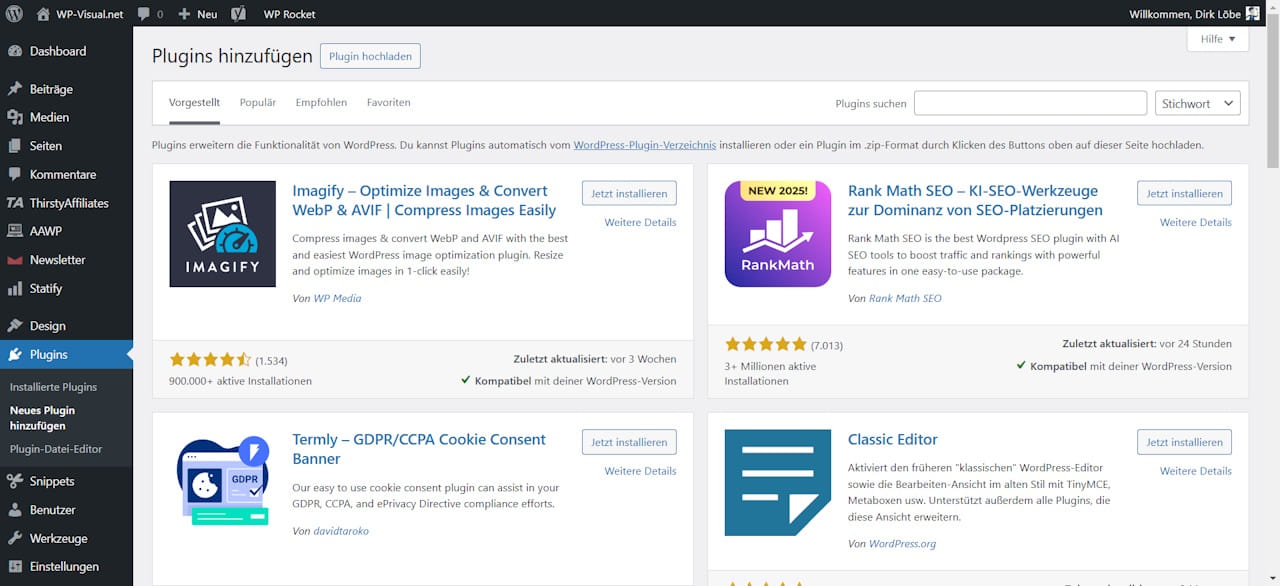
Task: Install the Classic Editor plugin
Action: click(x=1184, y=442)
